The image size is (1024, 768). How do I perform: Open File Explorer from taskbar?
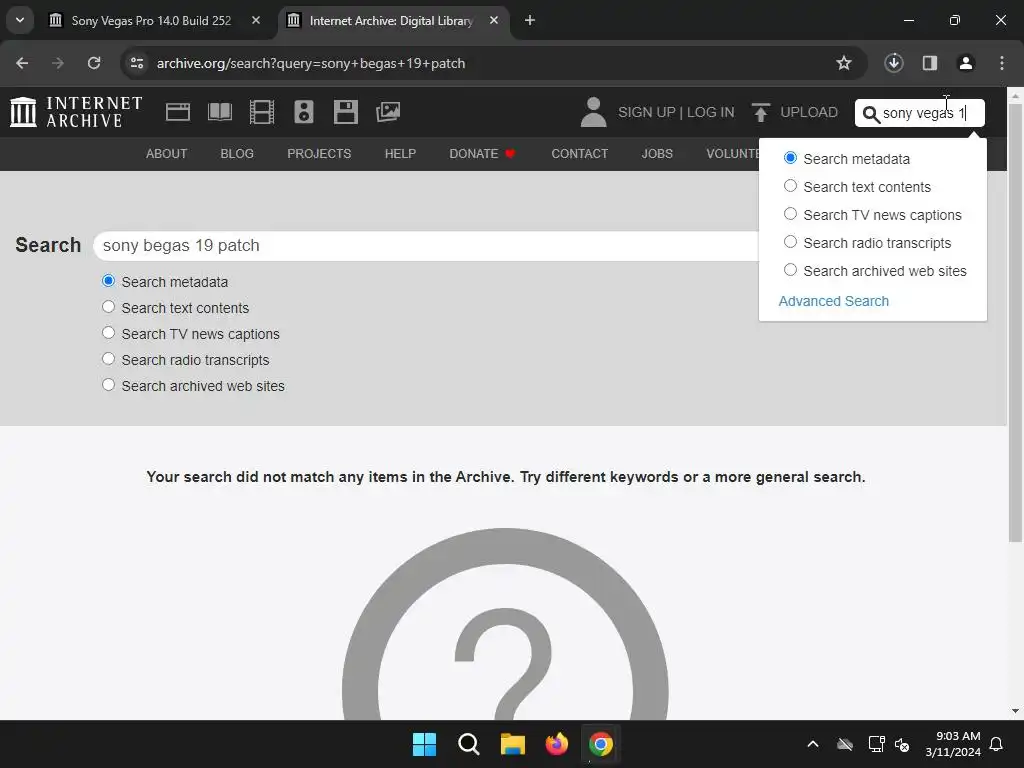513,744
